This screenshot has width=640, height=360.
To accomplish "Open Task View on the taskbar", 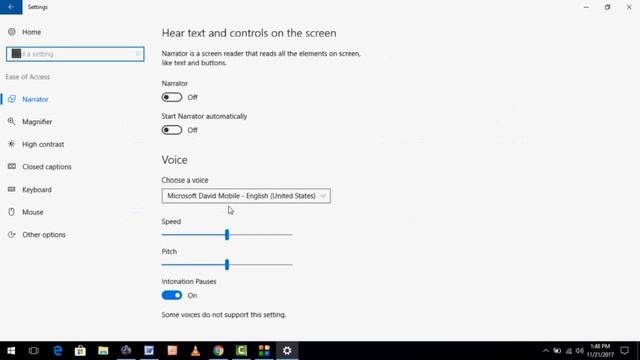I will pyautogui.click(x=33, y=351).
